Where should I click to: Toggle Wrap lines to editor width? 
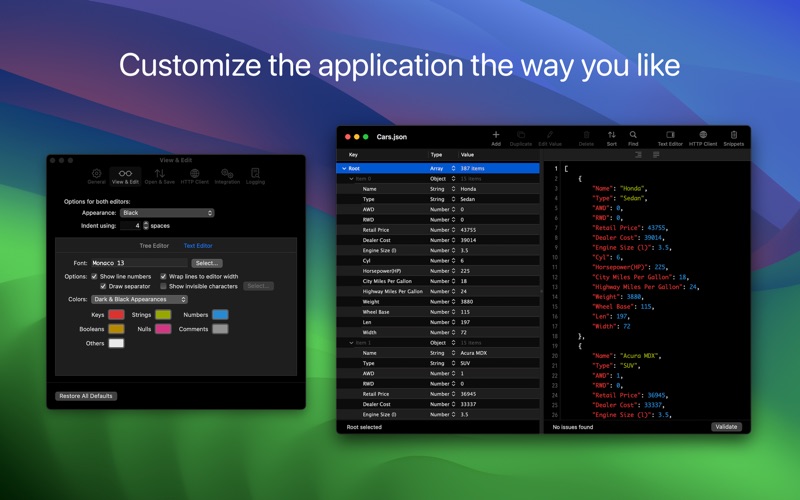point(163,276)
